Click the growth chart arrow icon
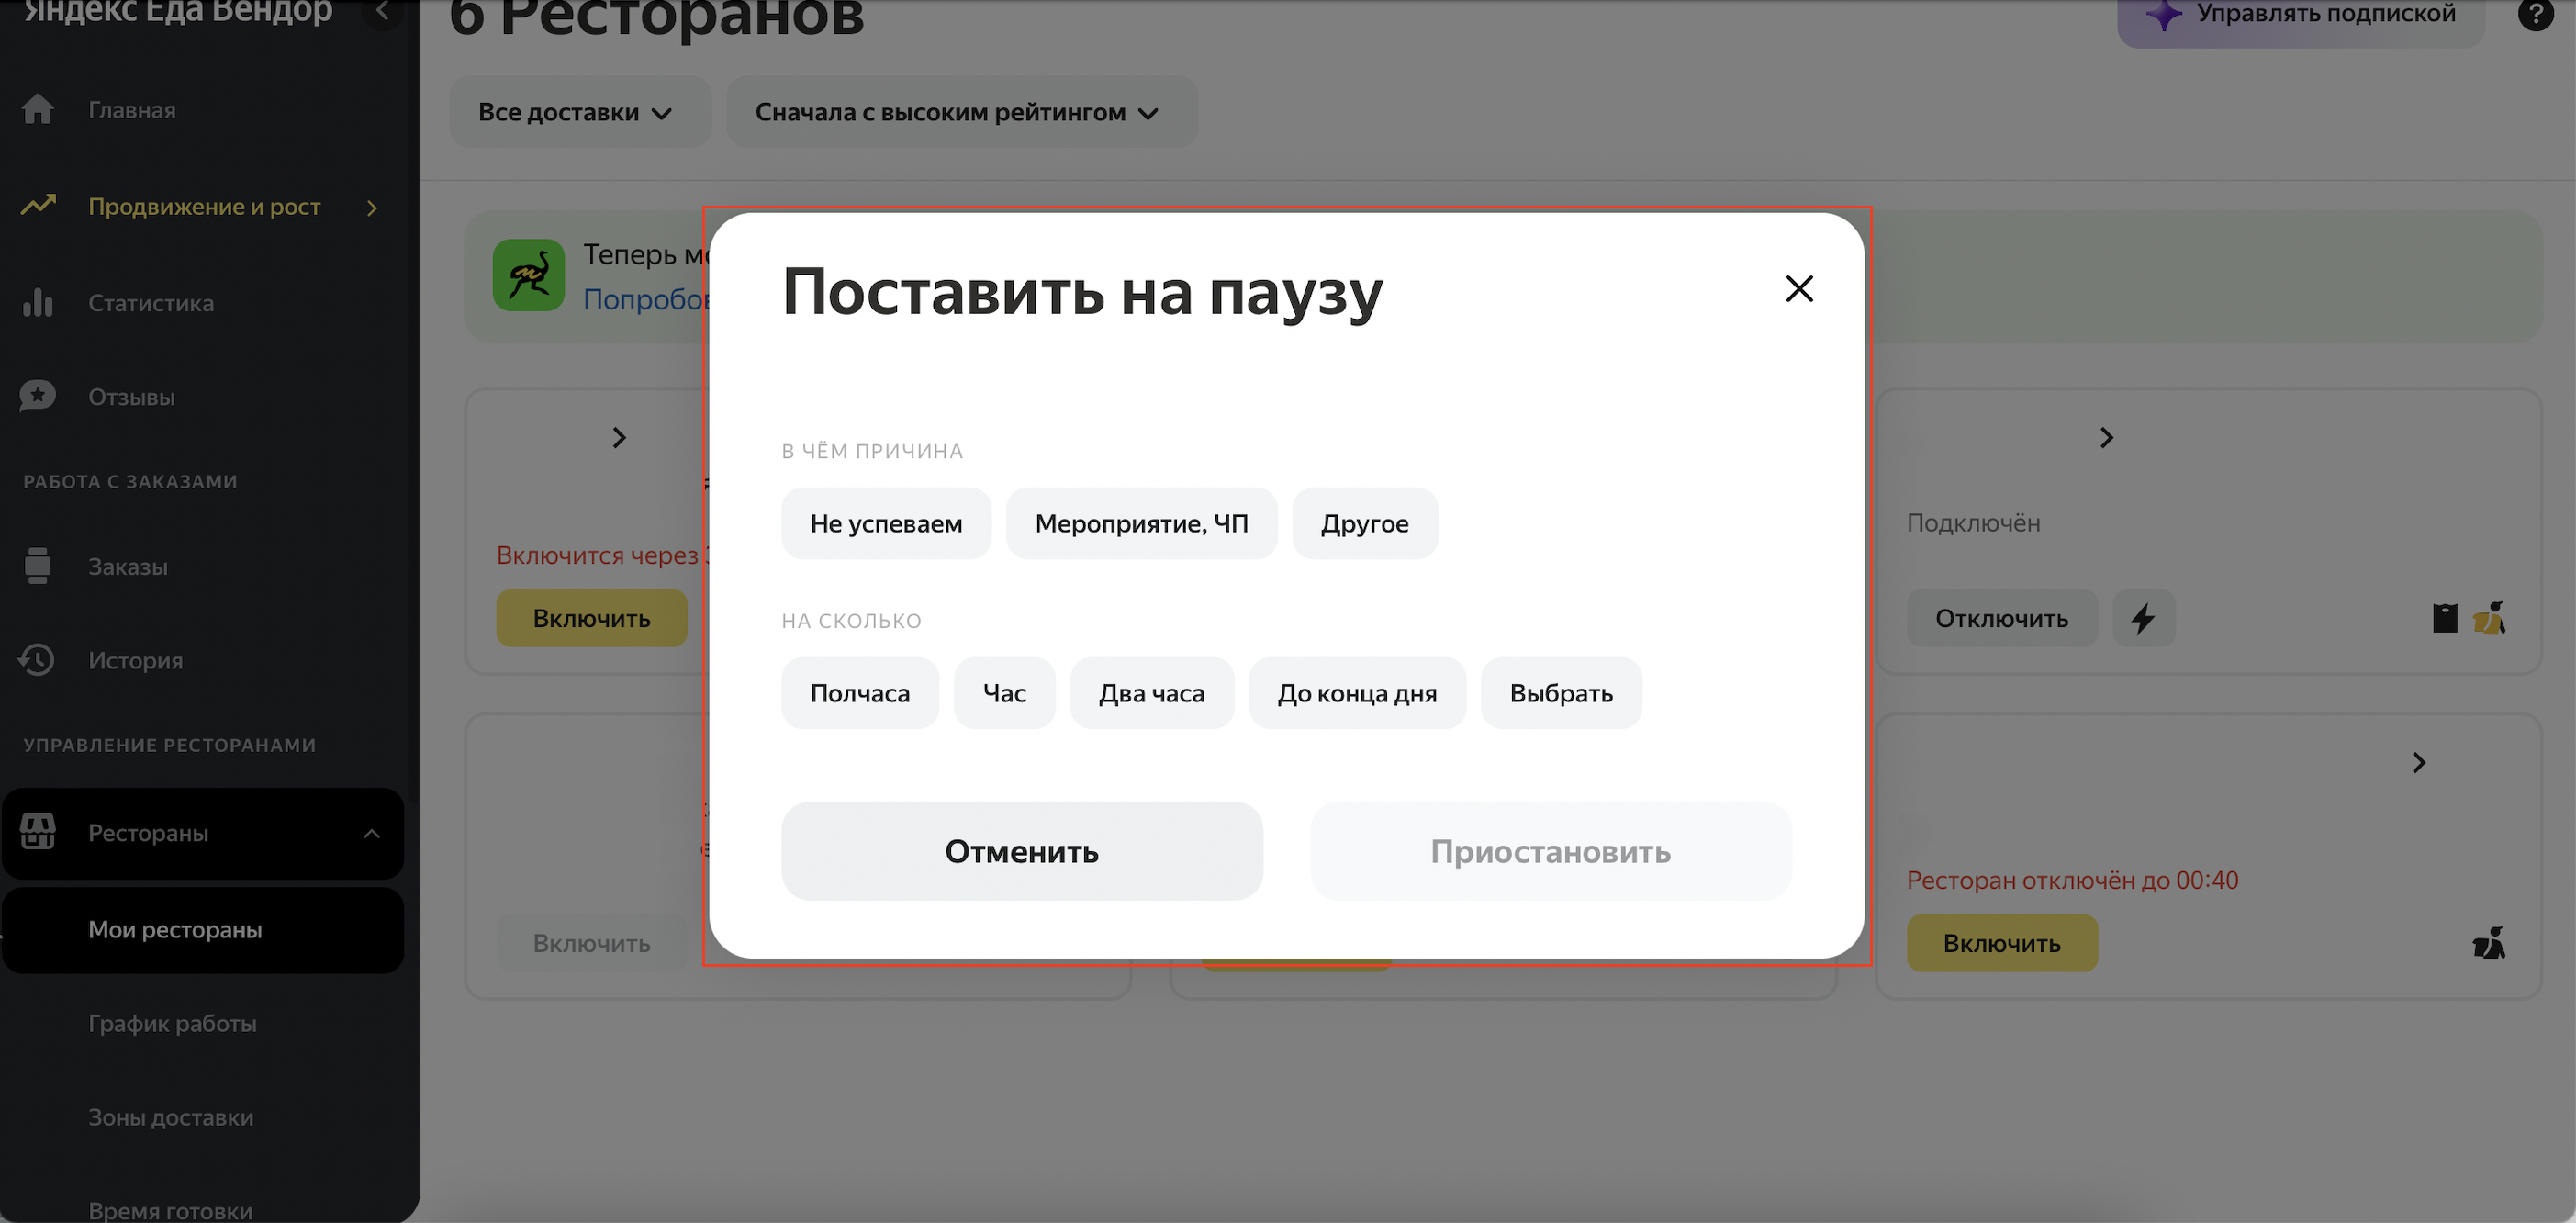 pyautogui.click(x=38, y=205)
